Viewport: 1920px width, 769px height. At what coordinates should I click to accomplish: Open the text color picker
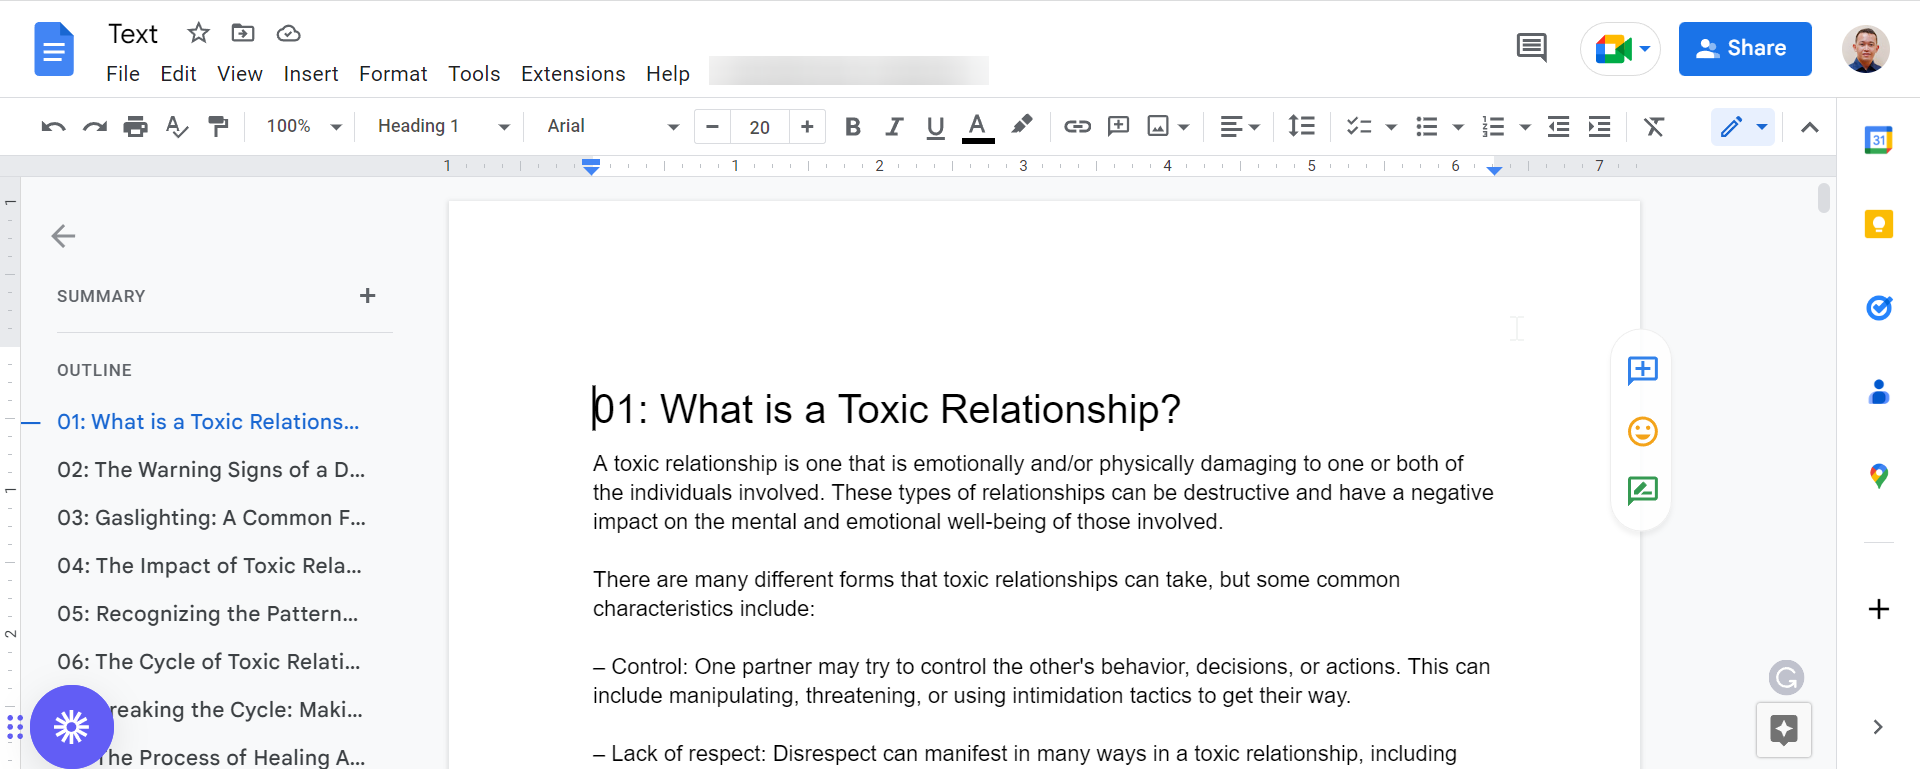point(978,127)
